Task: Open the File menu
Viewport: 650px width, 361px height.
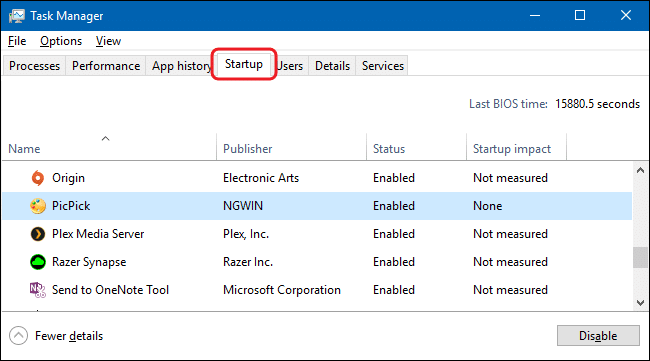Action: pyautogui.click(x=17, y=41)
